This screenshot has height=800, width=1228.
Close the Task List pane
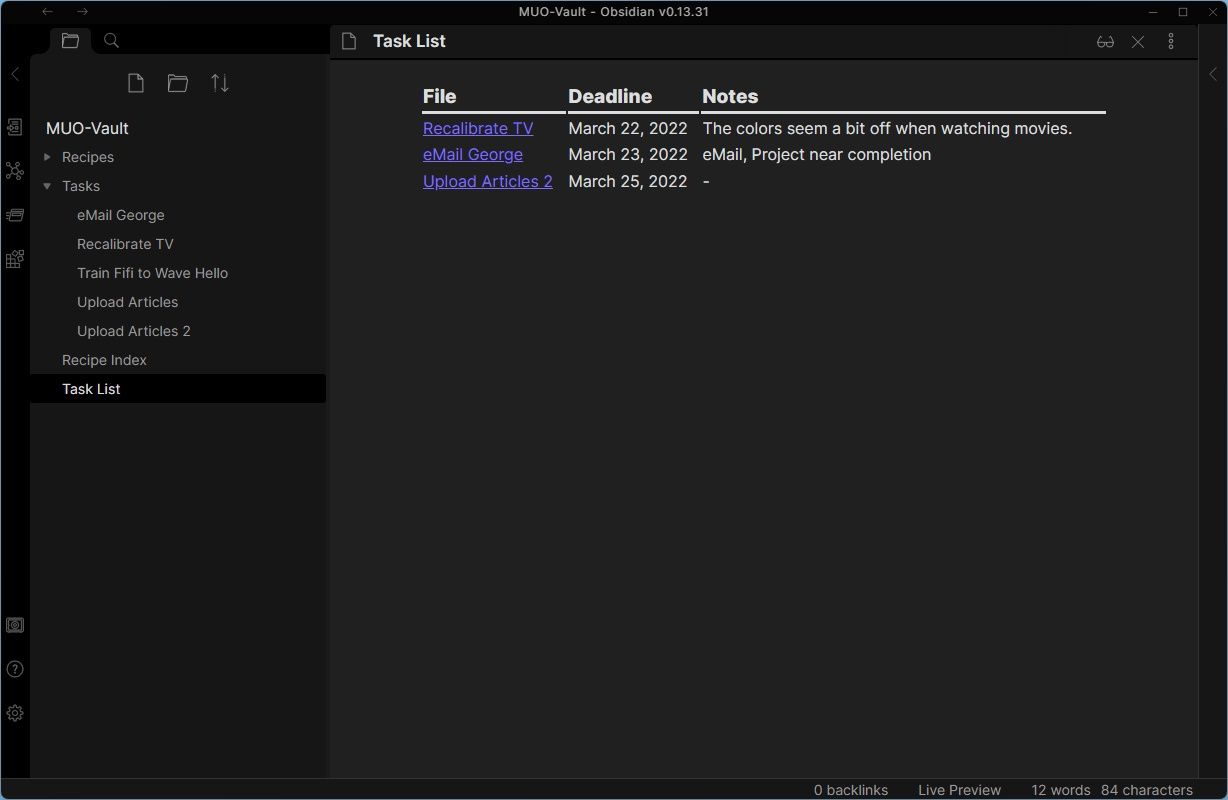(x=1138, y=42)
